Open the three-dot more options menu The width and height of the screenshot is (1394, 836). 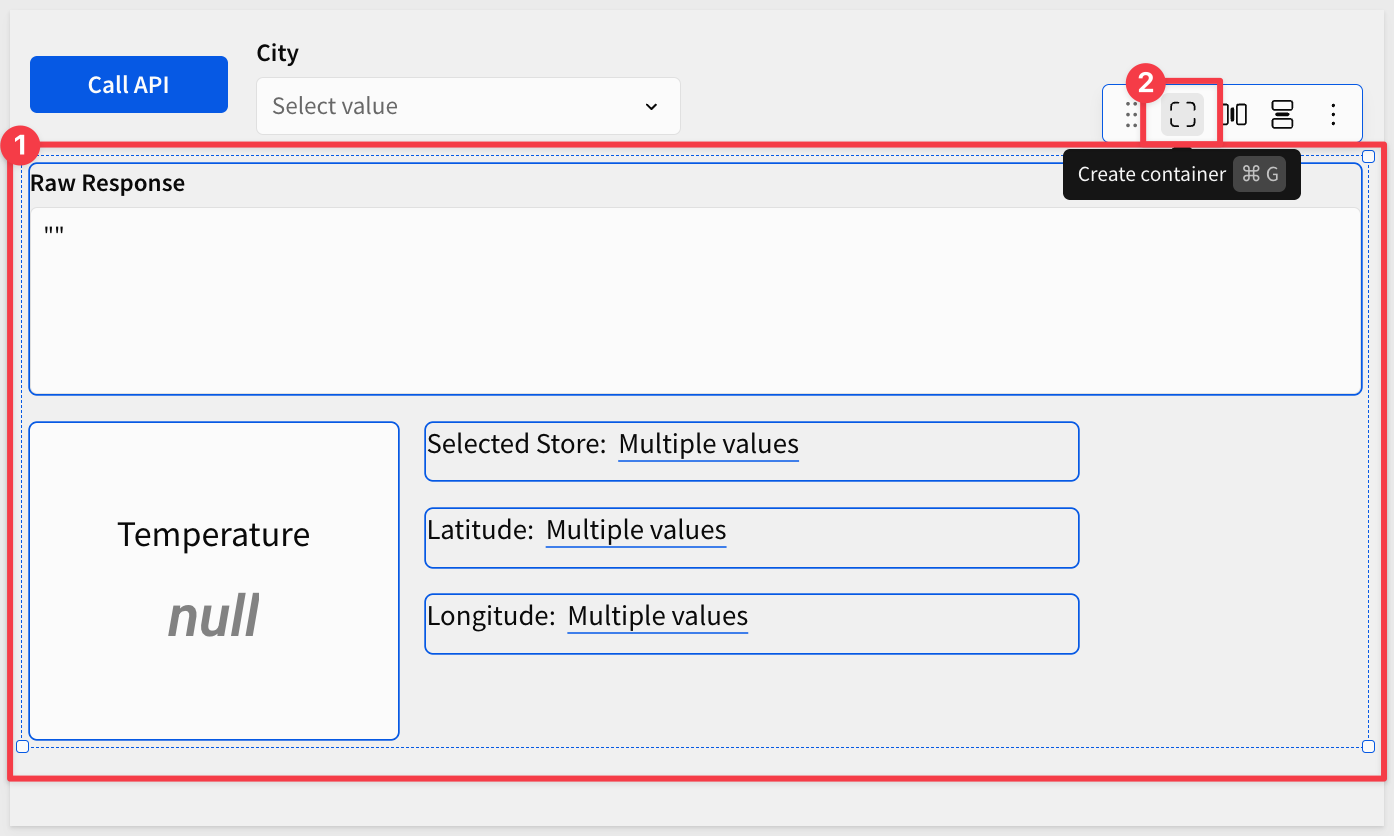pos(1332,114)
